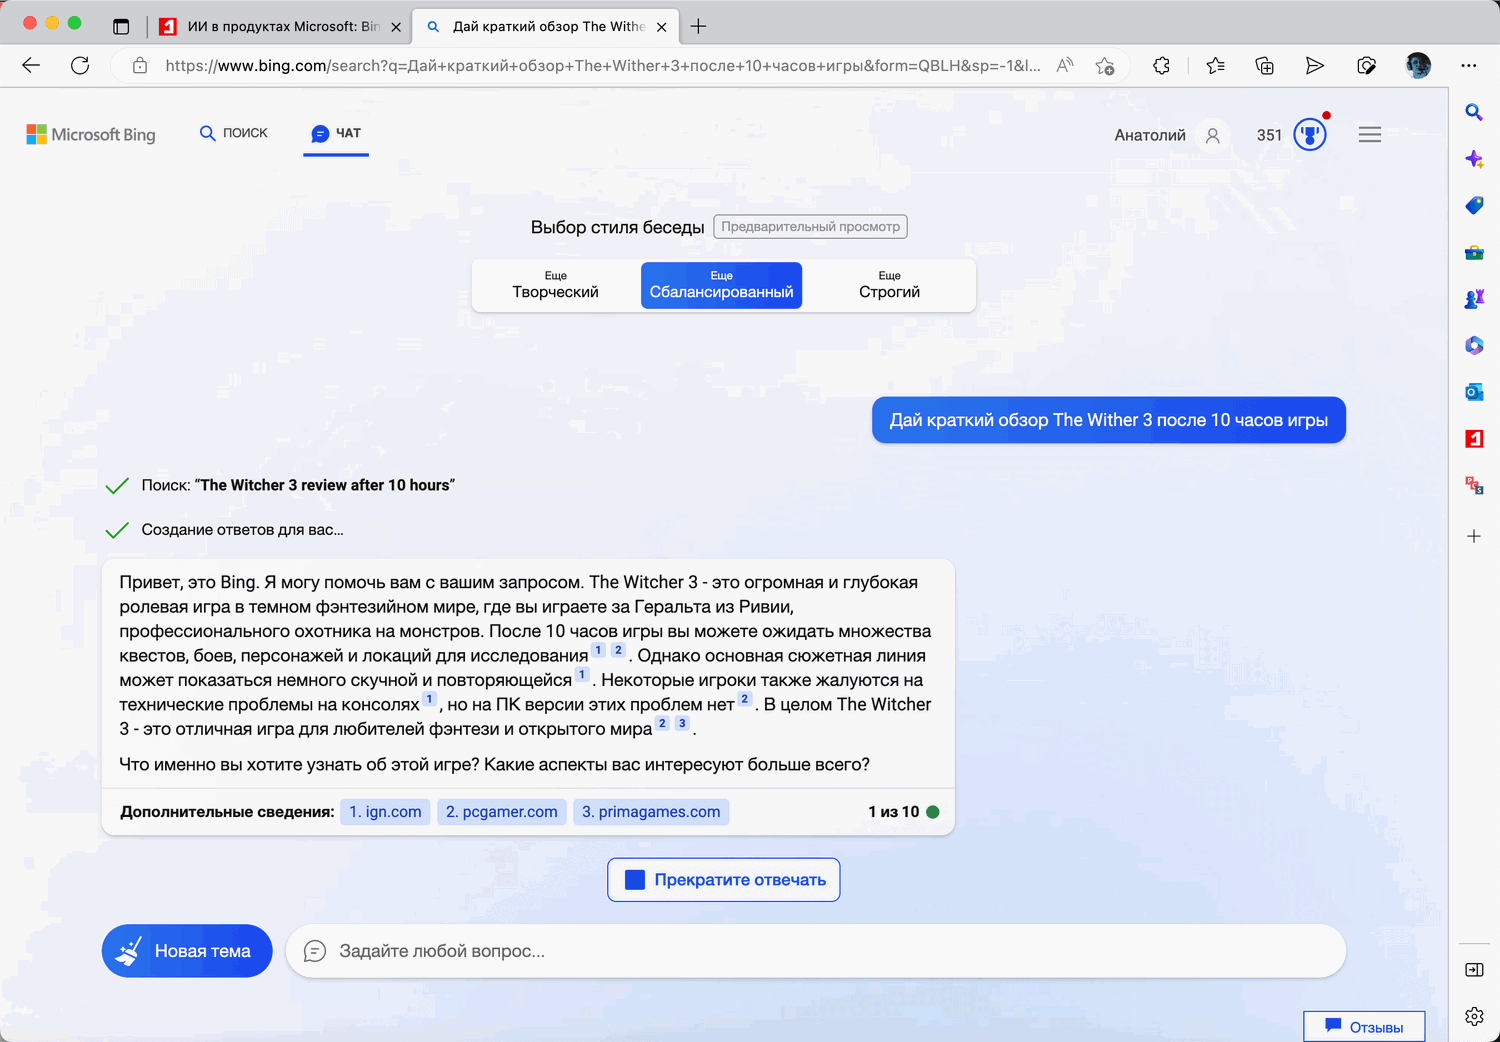1500x1042 pixels.
Task: Click the Прекратите отвечать button
Action: point(724,880)
